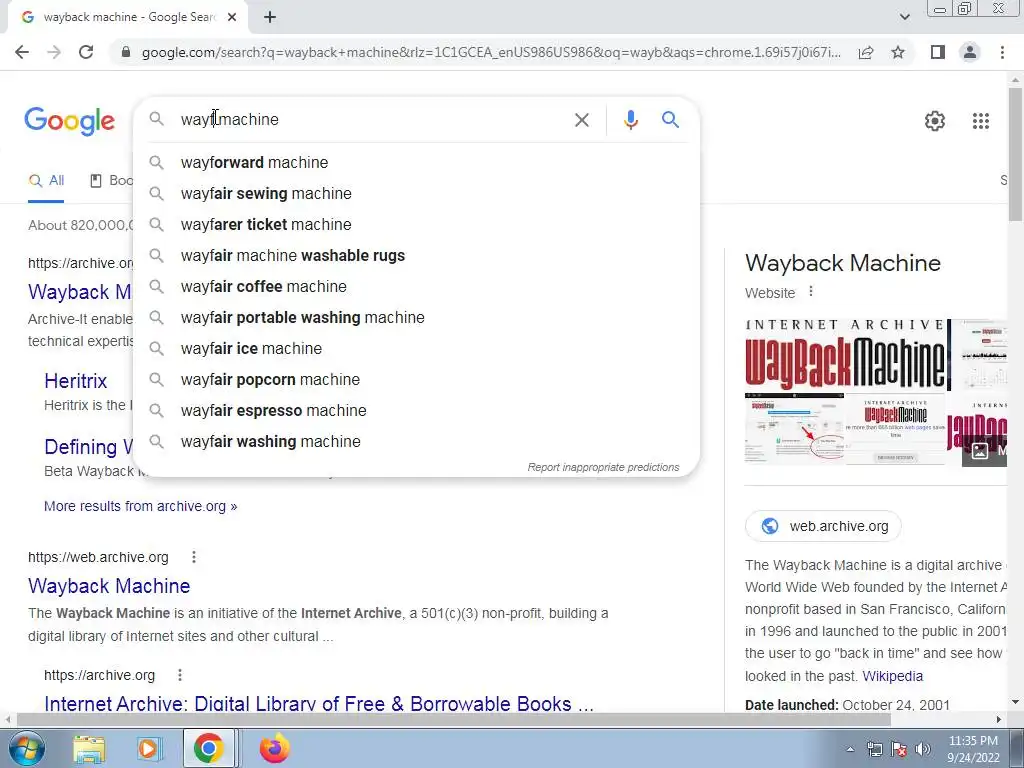Click the Google logo
Viewport: 1024px width, 768px height.
69,121
